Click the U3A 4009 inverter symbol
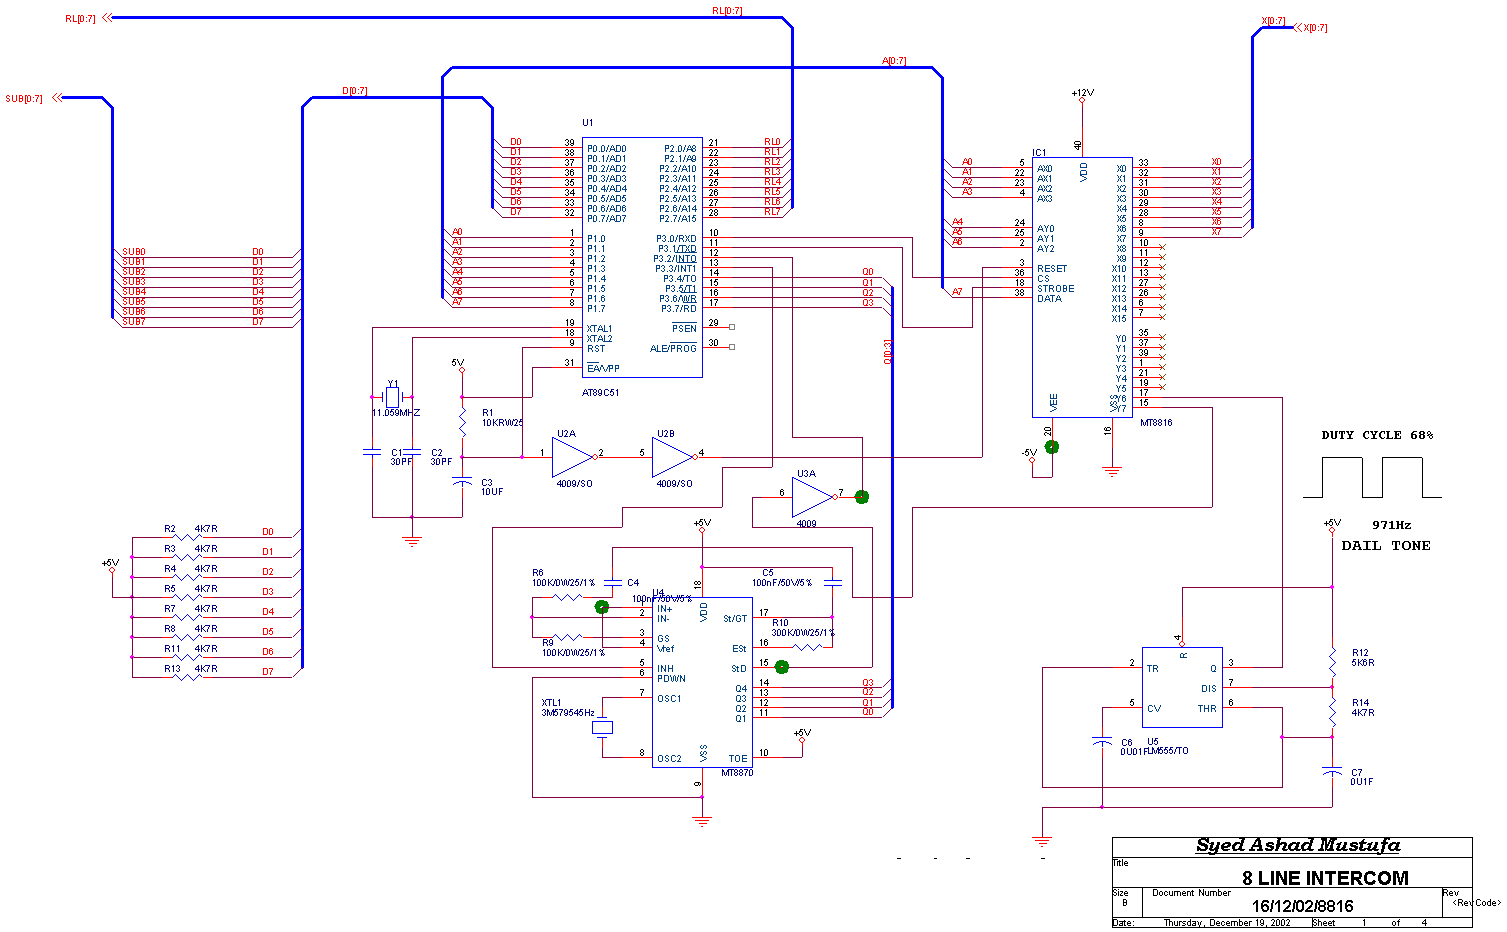The width and height of the screenshot is (1507, 932). point(814,497)
